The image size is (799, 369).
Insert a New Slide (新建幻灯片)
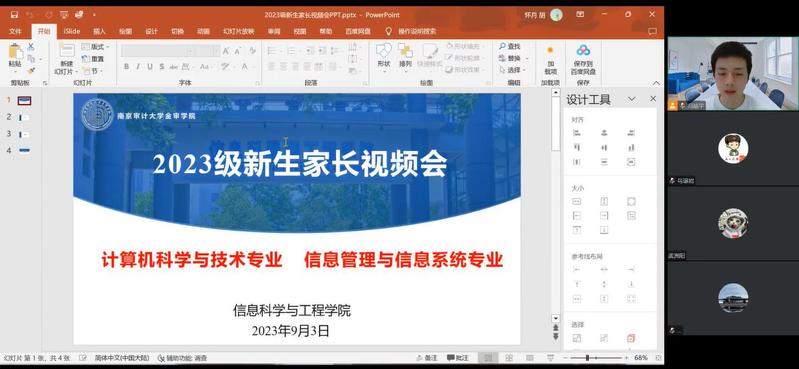67,59
